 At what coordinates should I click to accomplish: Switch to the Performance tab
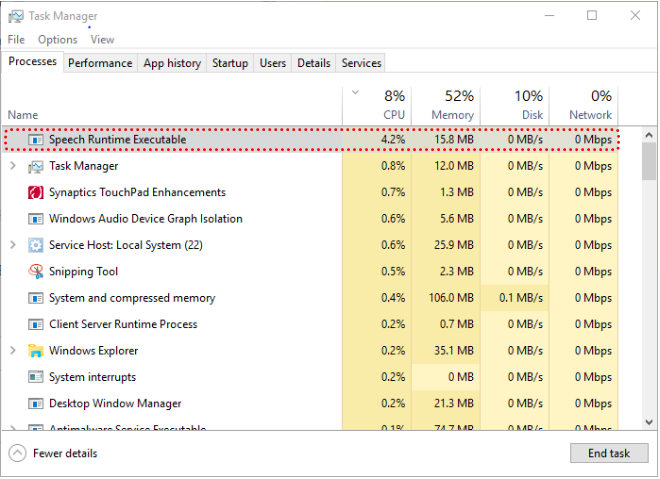100,63
